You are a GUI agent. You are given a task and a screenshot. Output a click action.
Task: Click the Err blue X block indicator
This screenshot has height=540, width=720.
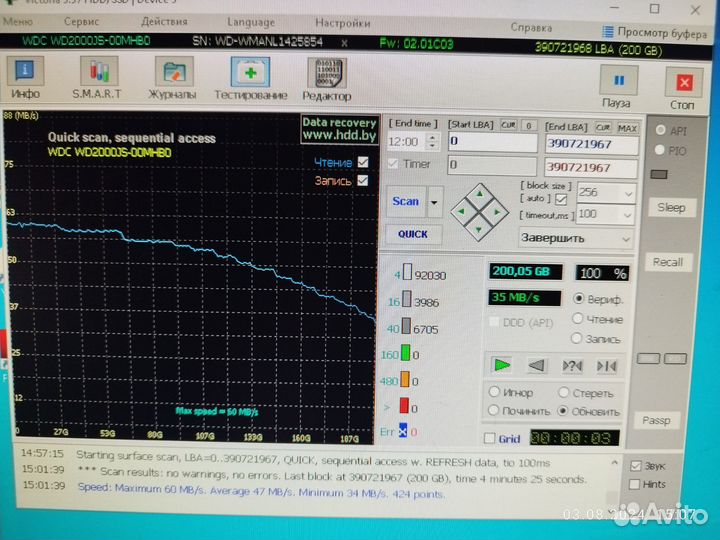(403, 430)
